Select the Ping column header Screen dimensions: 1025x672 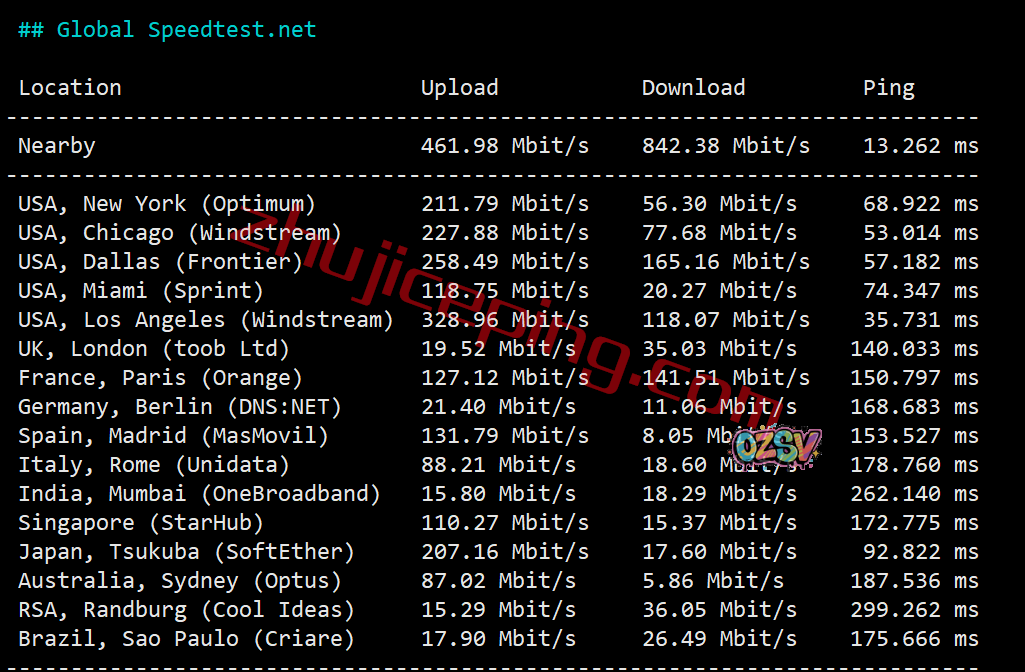pos(888,88)
